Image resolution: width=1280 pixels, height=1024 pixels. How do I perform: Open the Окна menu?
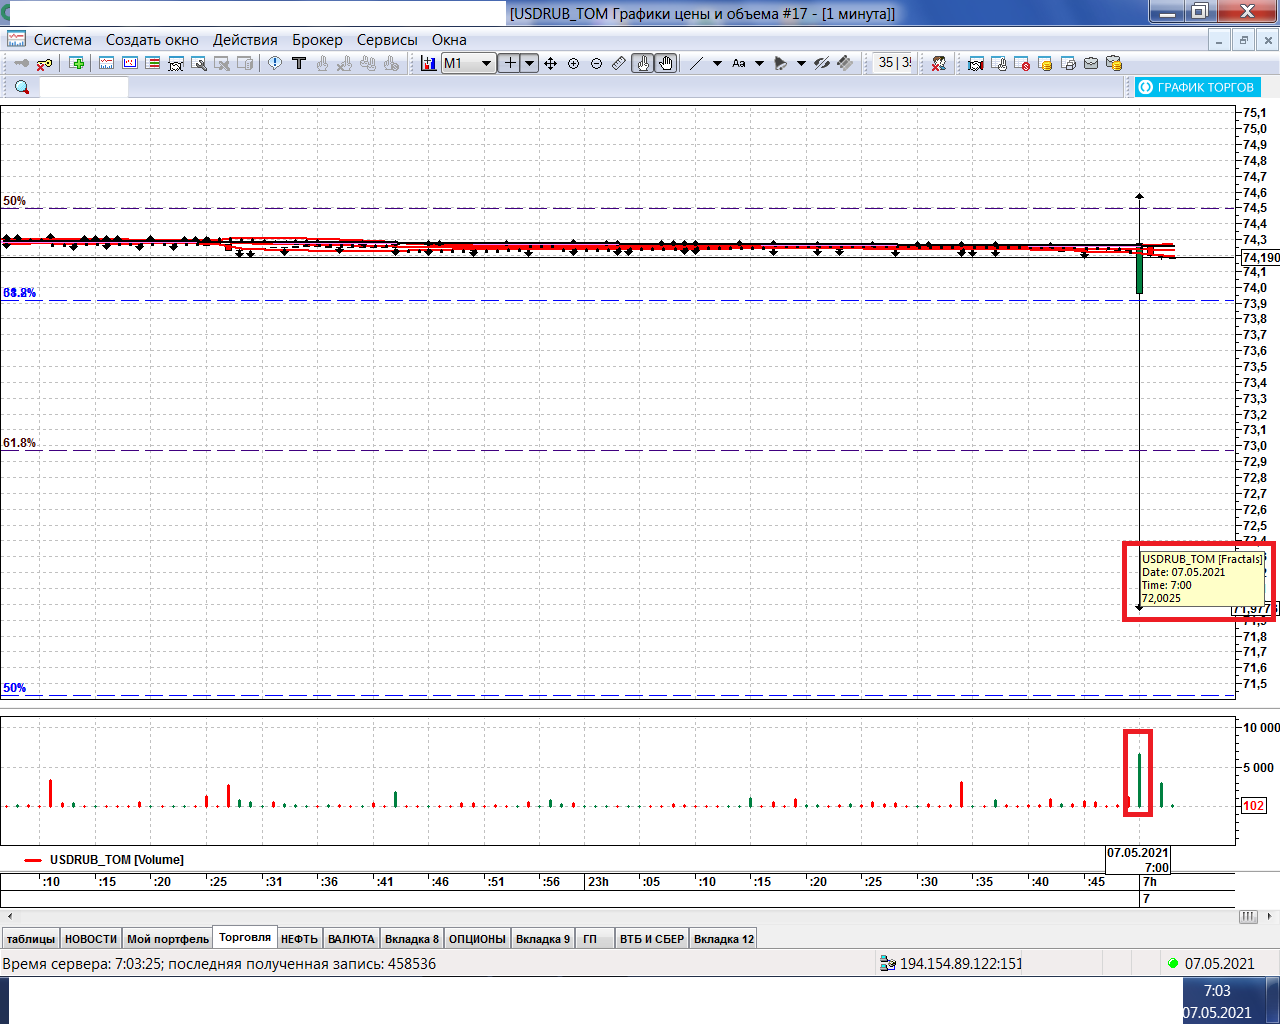pos(449,40)
